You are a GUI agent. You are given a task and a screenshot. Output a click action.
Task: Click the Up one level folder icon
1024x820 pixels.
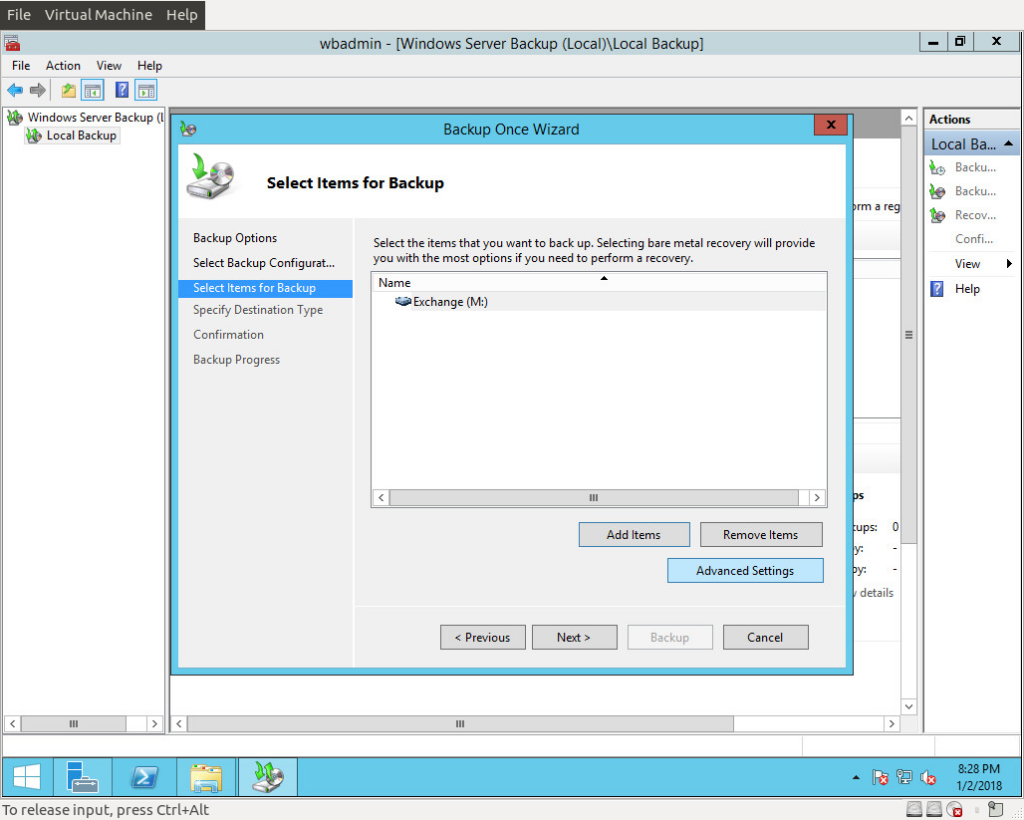tap(69, 90)
